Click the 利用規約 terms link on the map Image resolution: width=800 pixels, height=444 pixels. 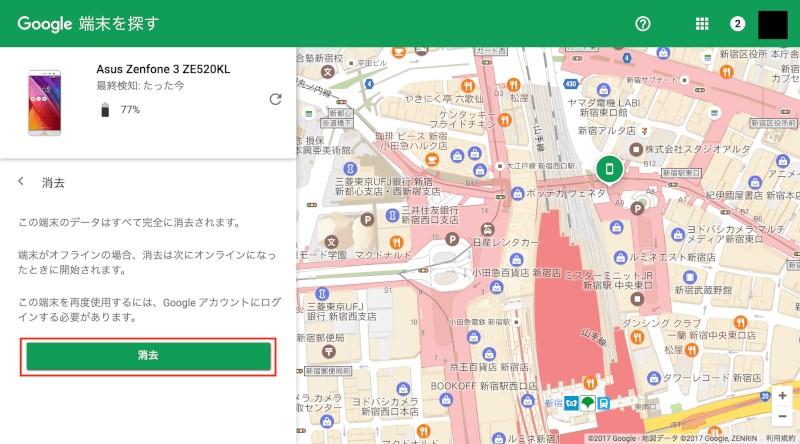(781, 438)
